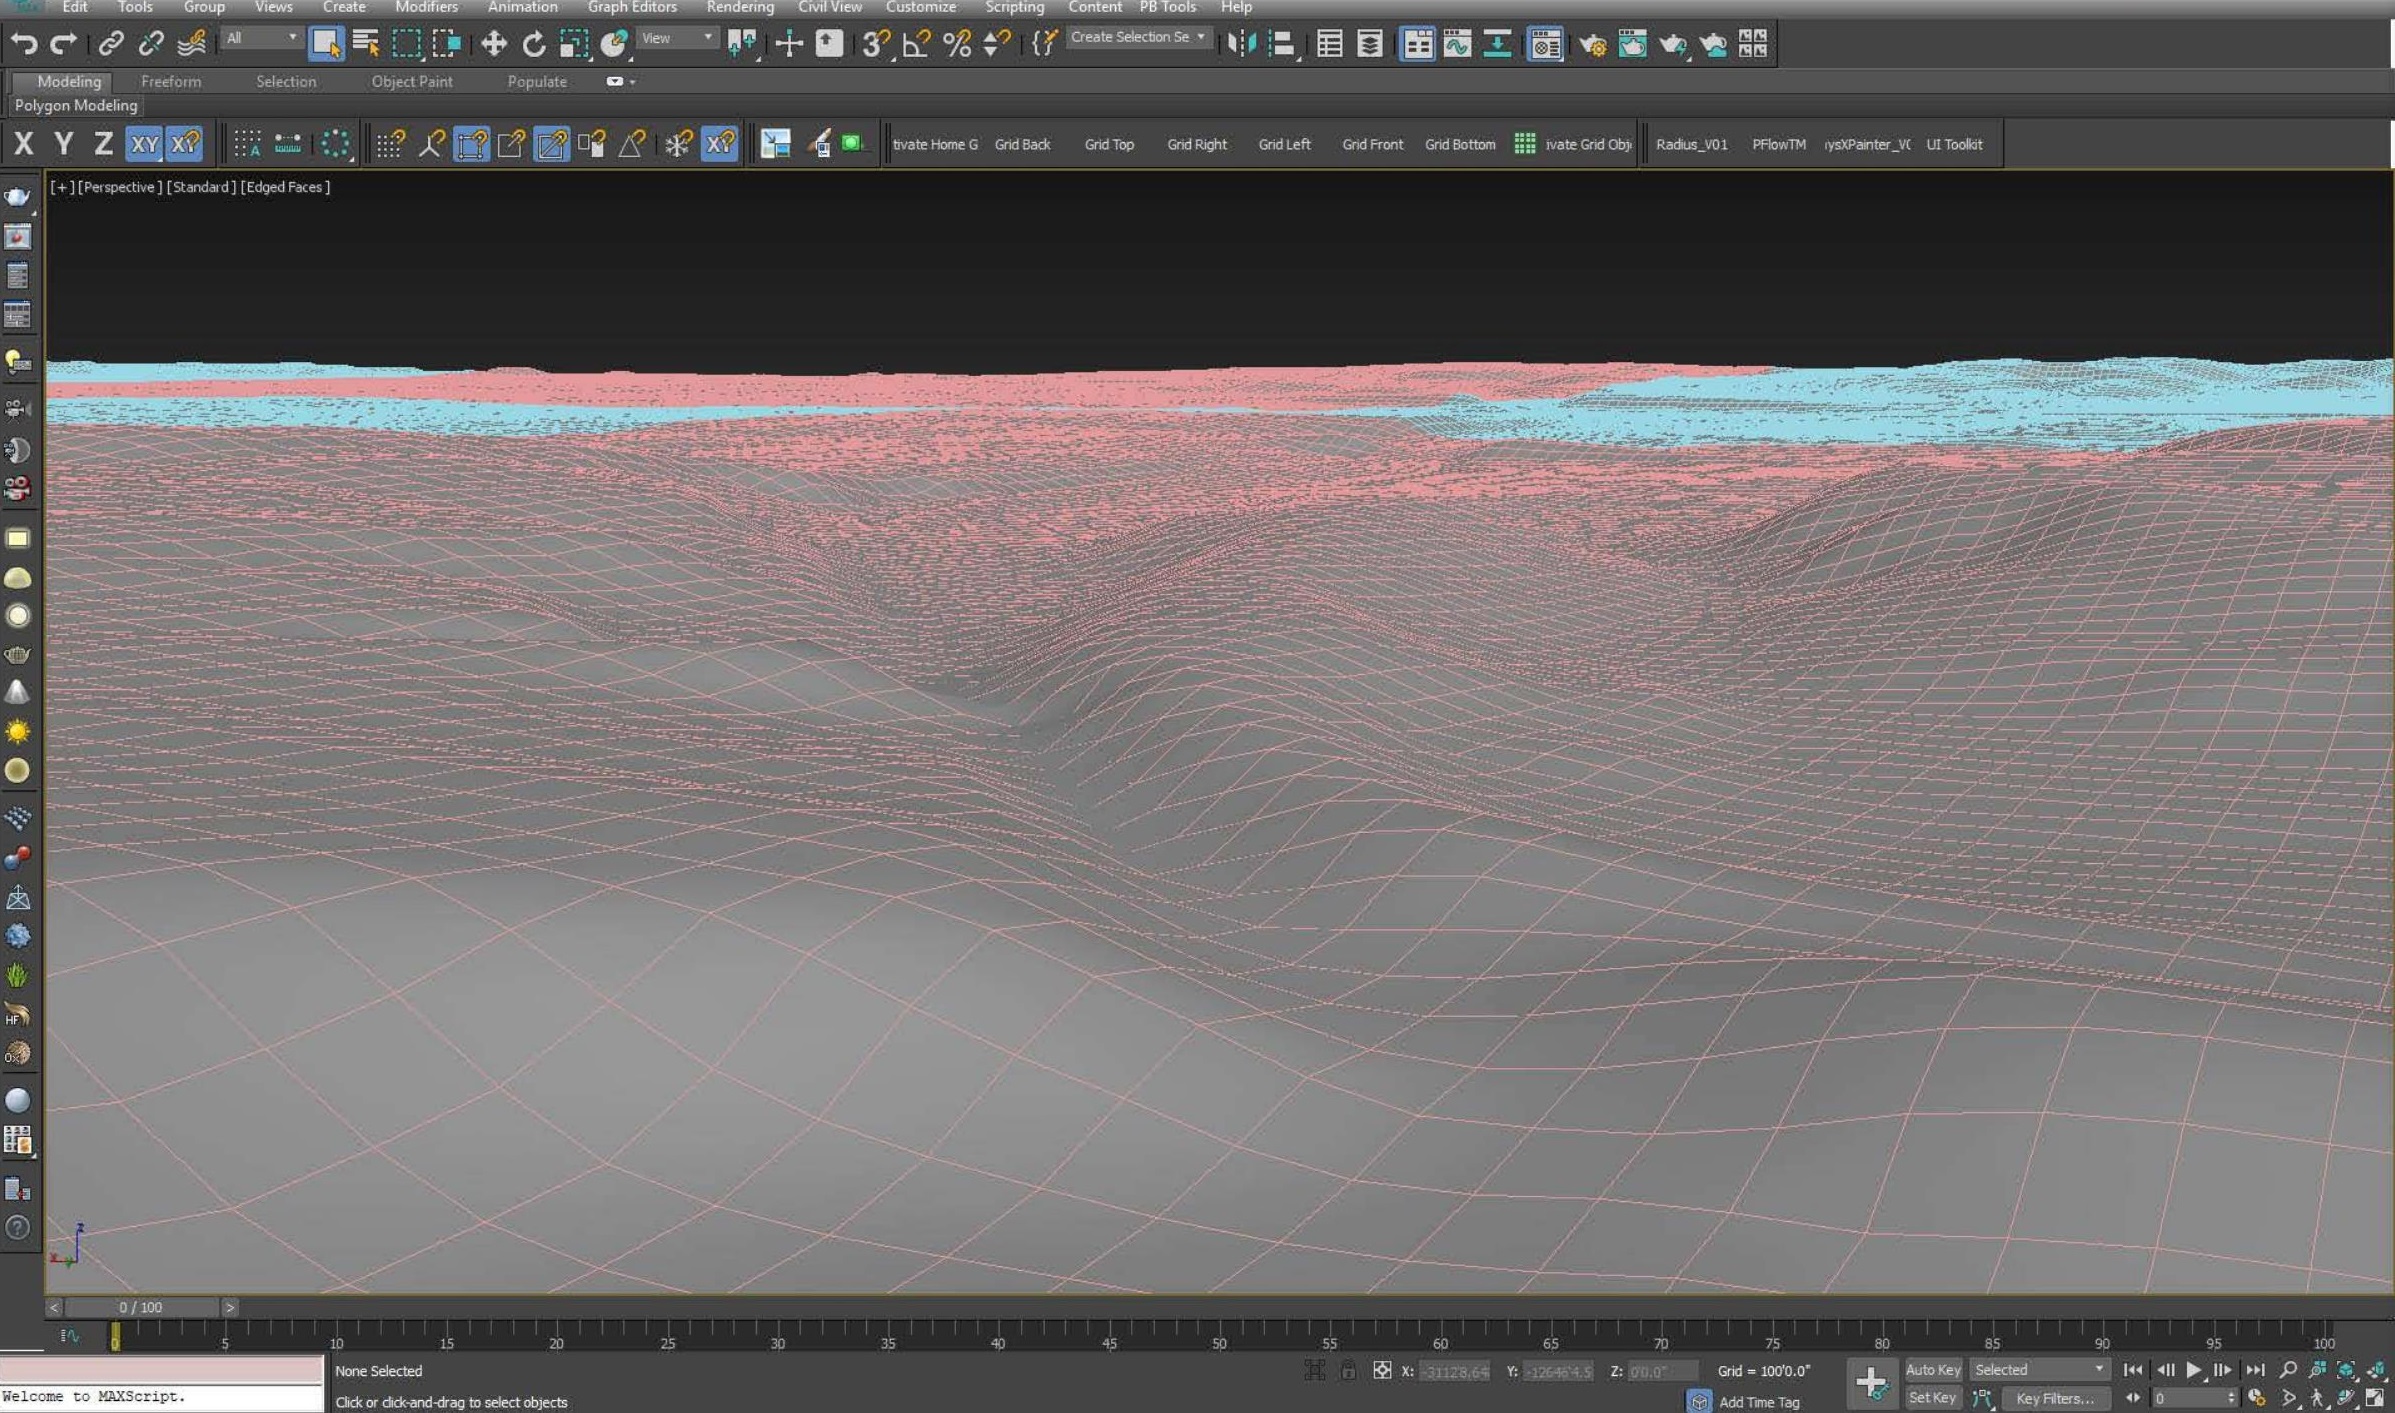Screen dimensions: 2395x1413
Task: Click the Grid Top button
Action: point(1108,144)
